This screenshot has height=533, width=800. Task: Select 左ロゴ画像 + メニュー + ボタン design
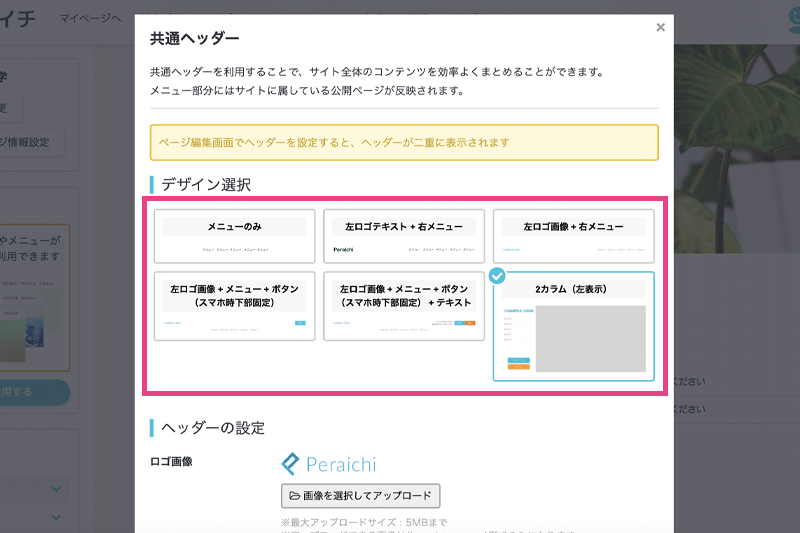pos(235,306)
